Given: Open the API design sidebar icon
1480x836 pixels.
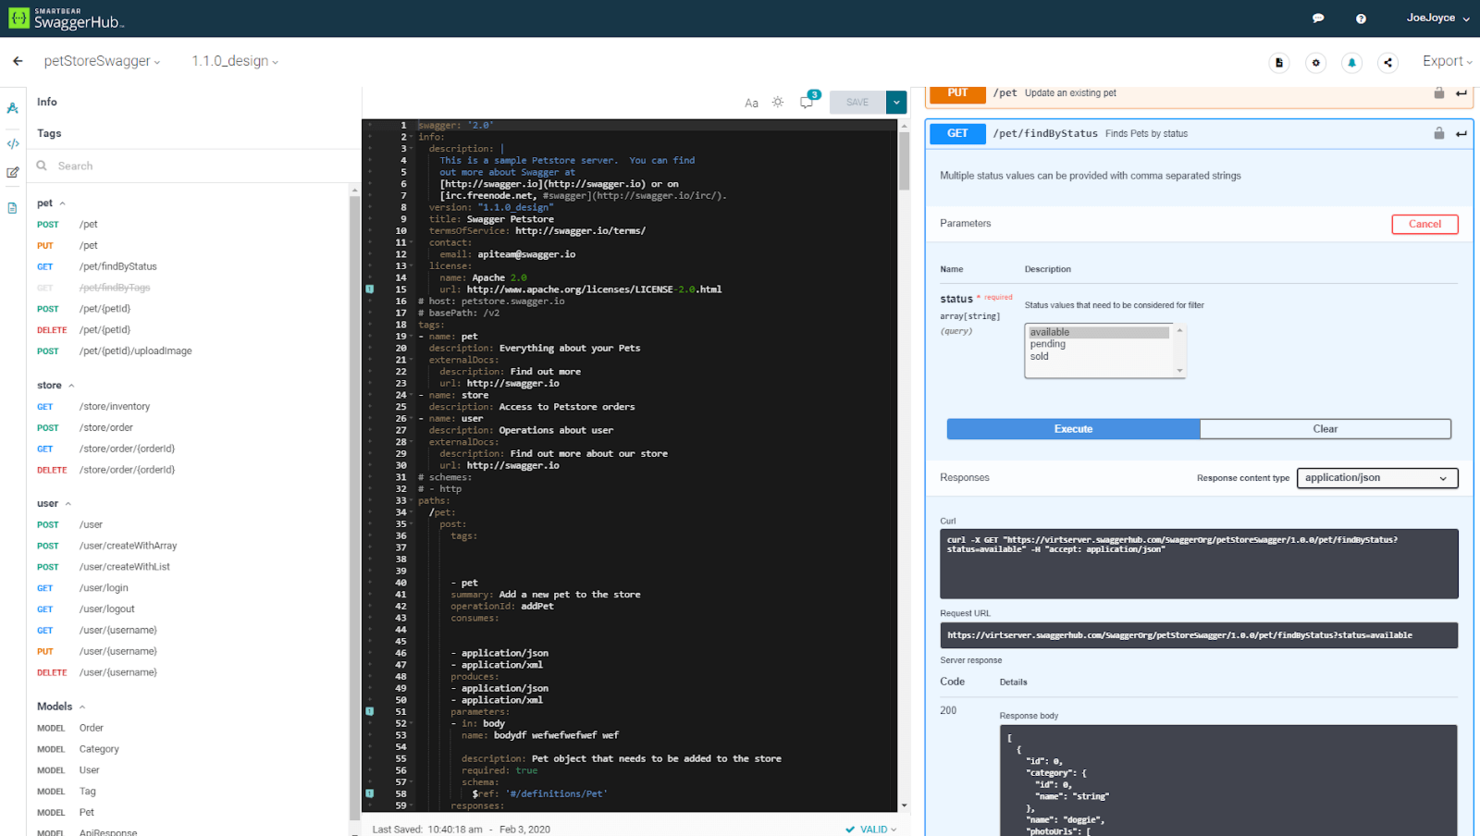Looking at the screenshot, I should tap(13, 108).
